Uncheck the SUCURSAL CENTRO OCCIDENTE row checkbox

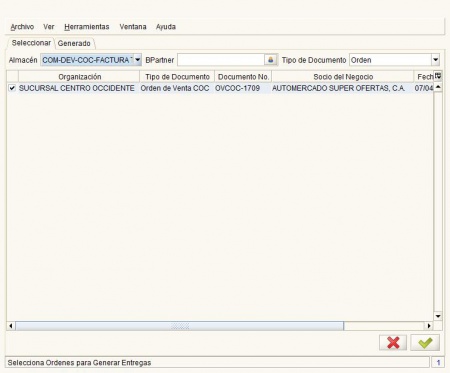pyautogui.click(x=12, y=88)
